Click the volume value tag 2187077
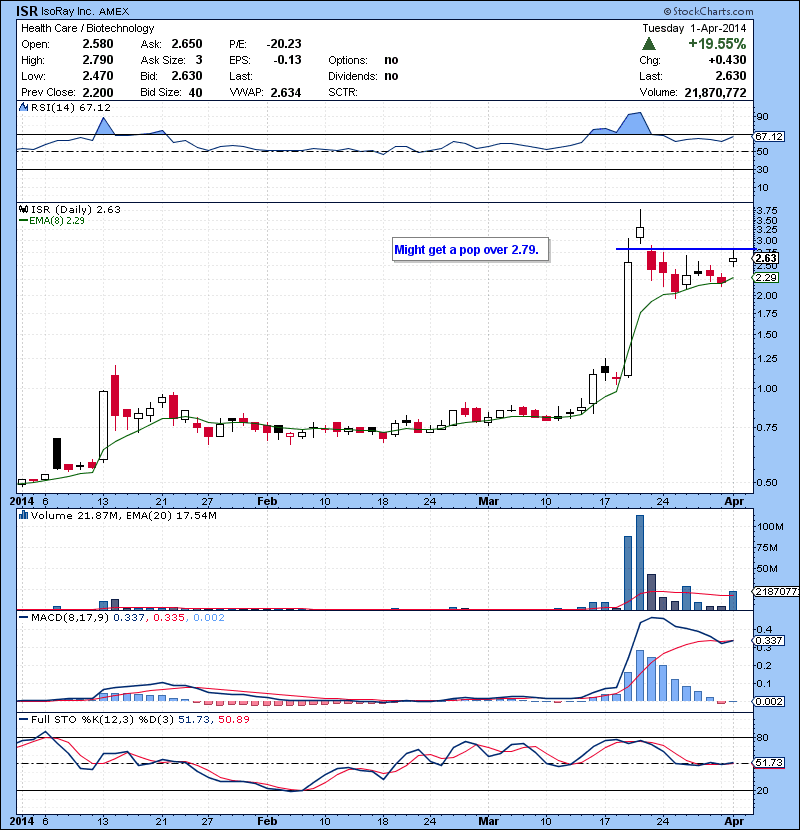 776,591
